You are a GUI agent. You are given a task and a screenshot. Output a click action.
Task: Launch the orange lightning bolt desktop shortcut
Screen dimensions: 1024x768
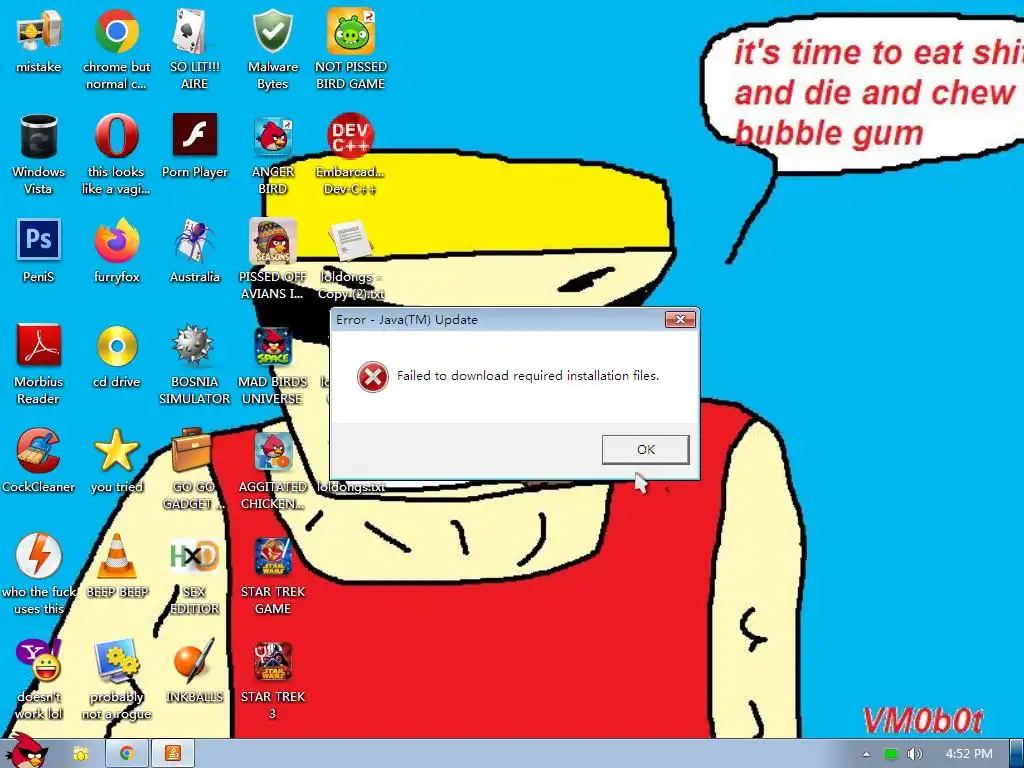click(x=39, y=574)
